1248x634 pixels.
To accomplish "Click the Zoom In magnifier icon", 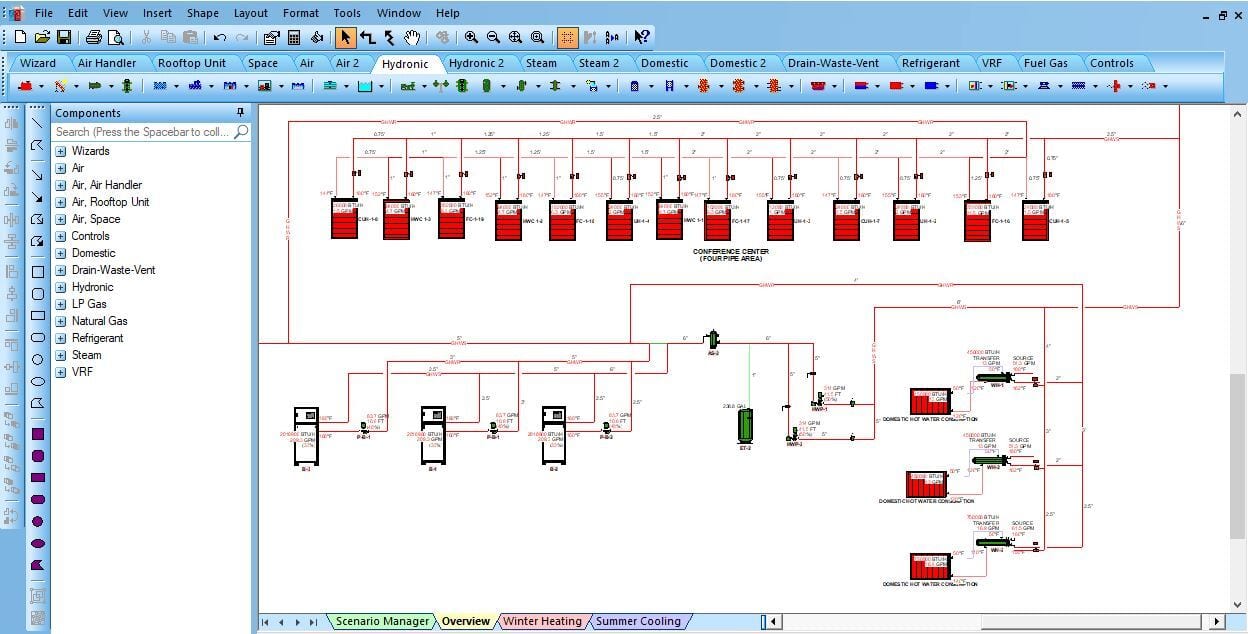I will click(471, 37).
